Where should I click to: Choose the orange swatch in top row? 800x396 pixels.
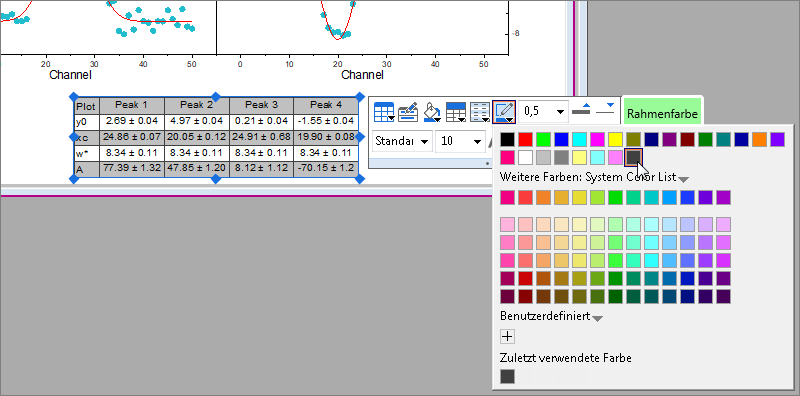coord(759,139)
